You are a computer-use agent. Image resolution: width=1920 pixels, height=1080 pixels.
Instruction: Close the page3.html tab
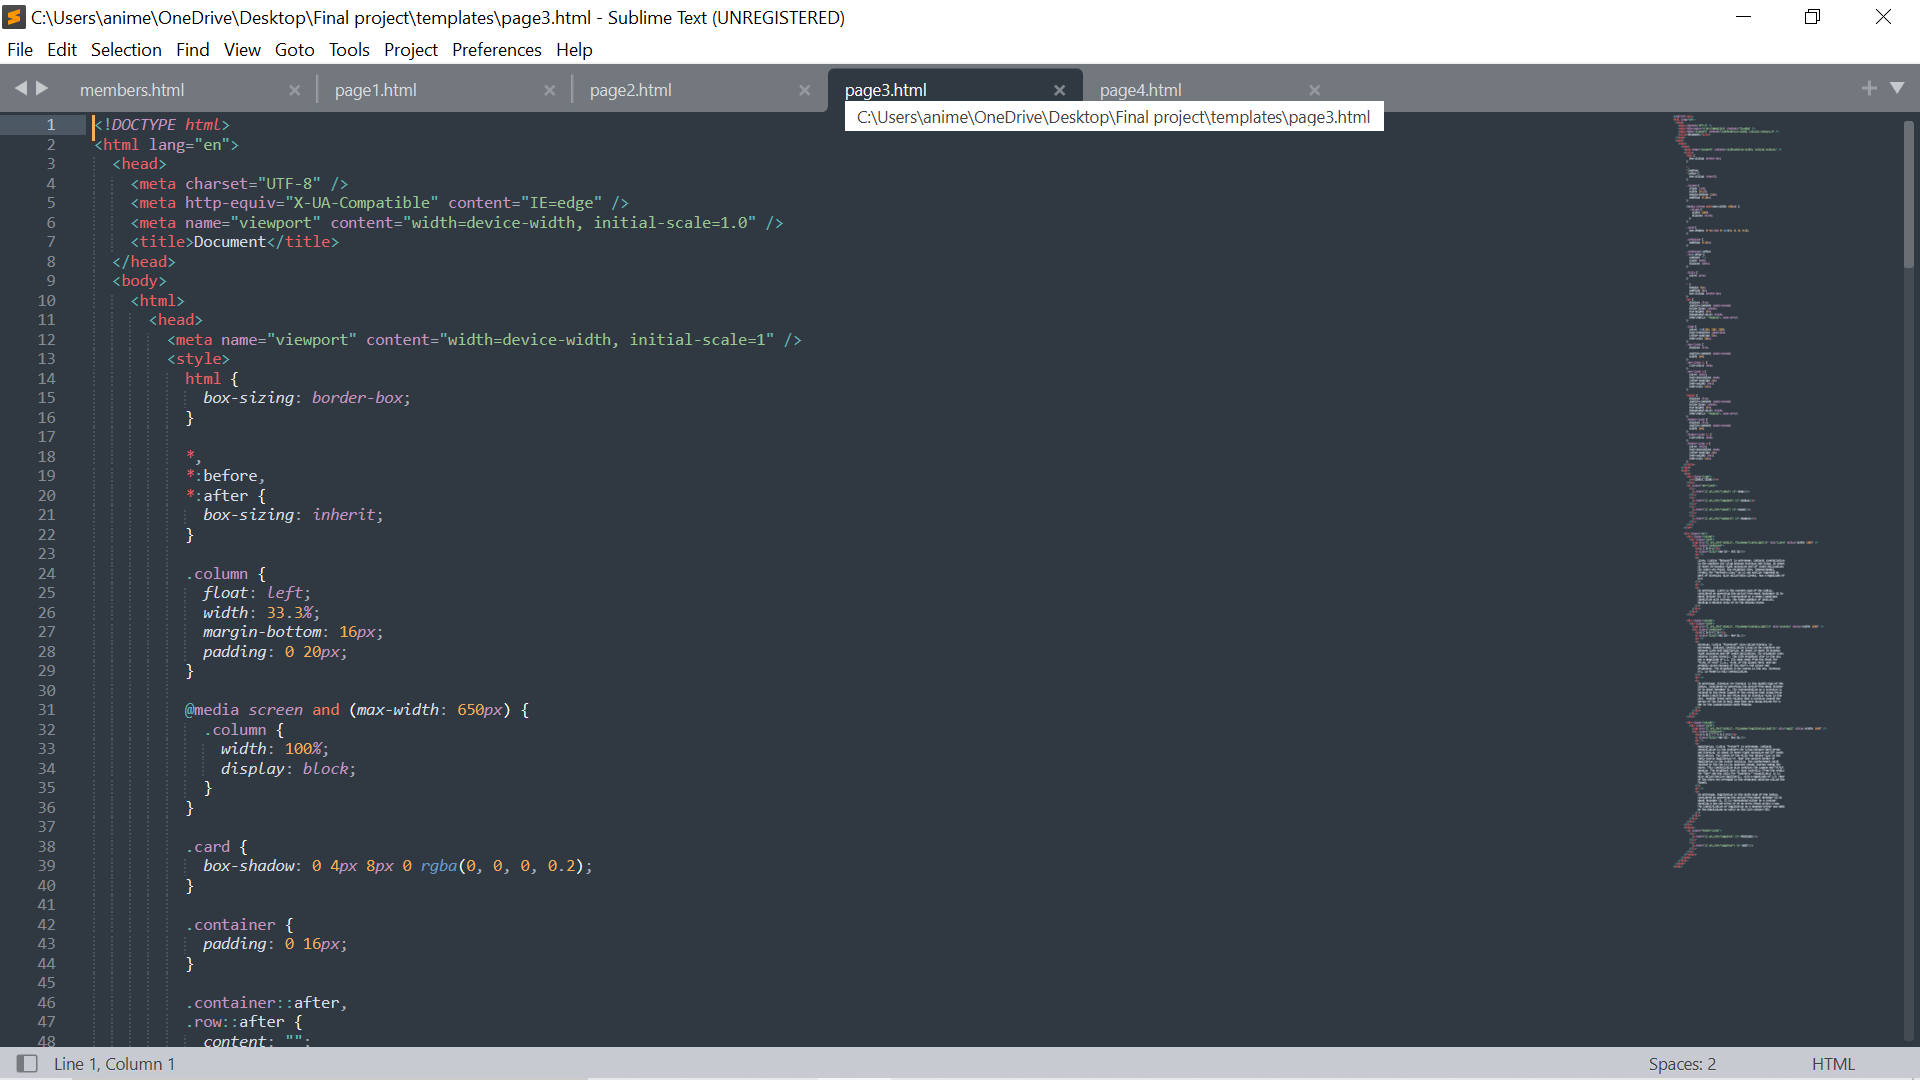[1059, 90]
